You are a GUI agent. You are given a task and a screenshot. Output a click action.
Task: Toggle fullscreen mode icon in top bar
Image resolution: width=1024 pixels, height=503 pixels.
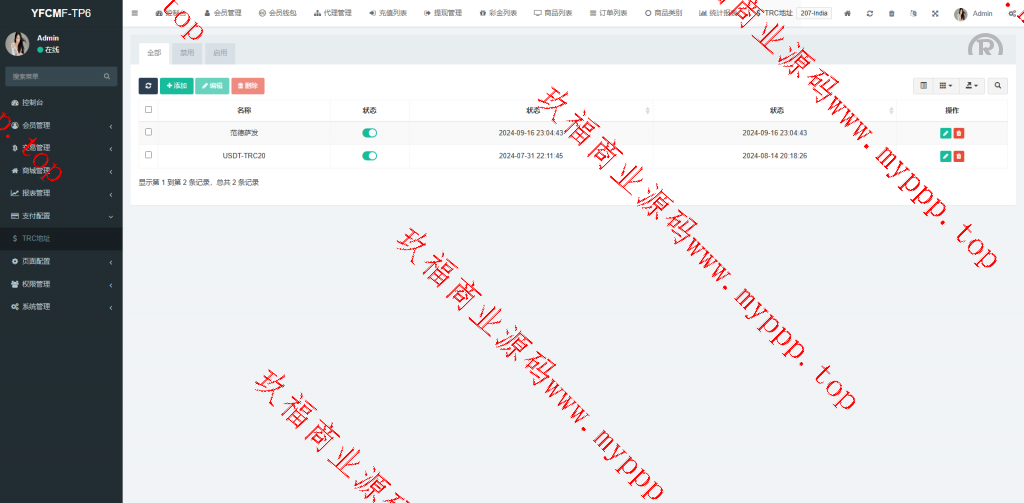tap(935, 13)
